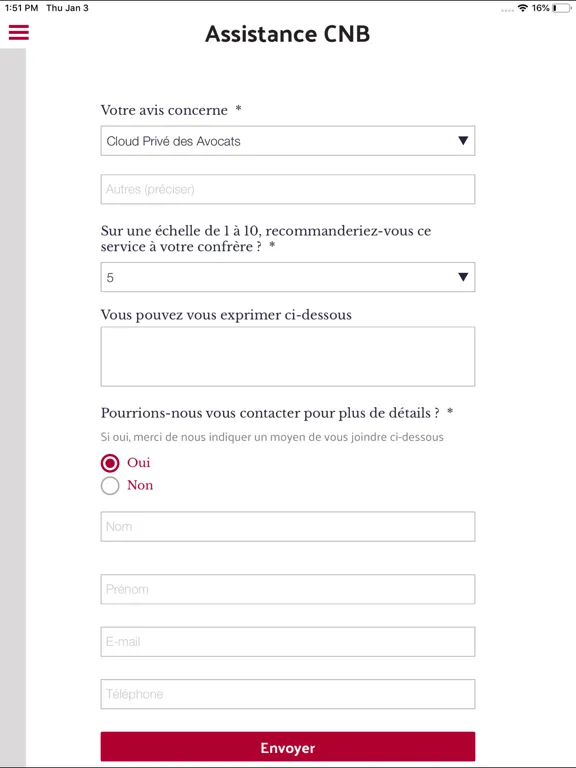Select the Oui radio button
The width and height of the screenshot is (576, 768).
(x=110, y=463)
